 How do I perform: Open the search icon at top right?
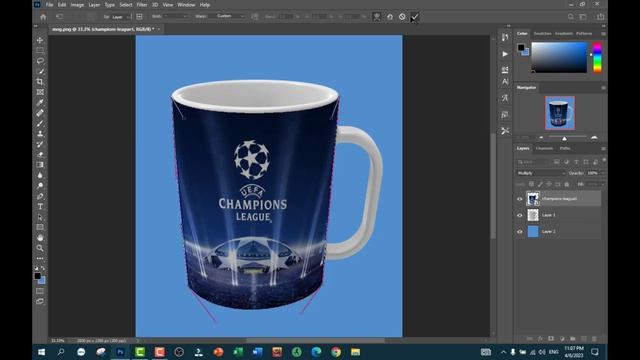[x=571, y=17]
